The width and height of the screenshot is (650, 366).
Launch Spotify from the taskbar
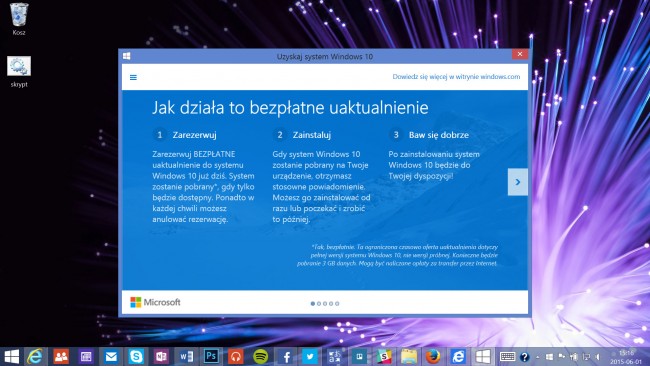pos(260,356)
